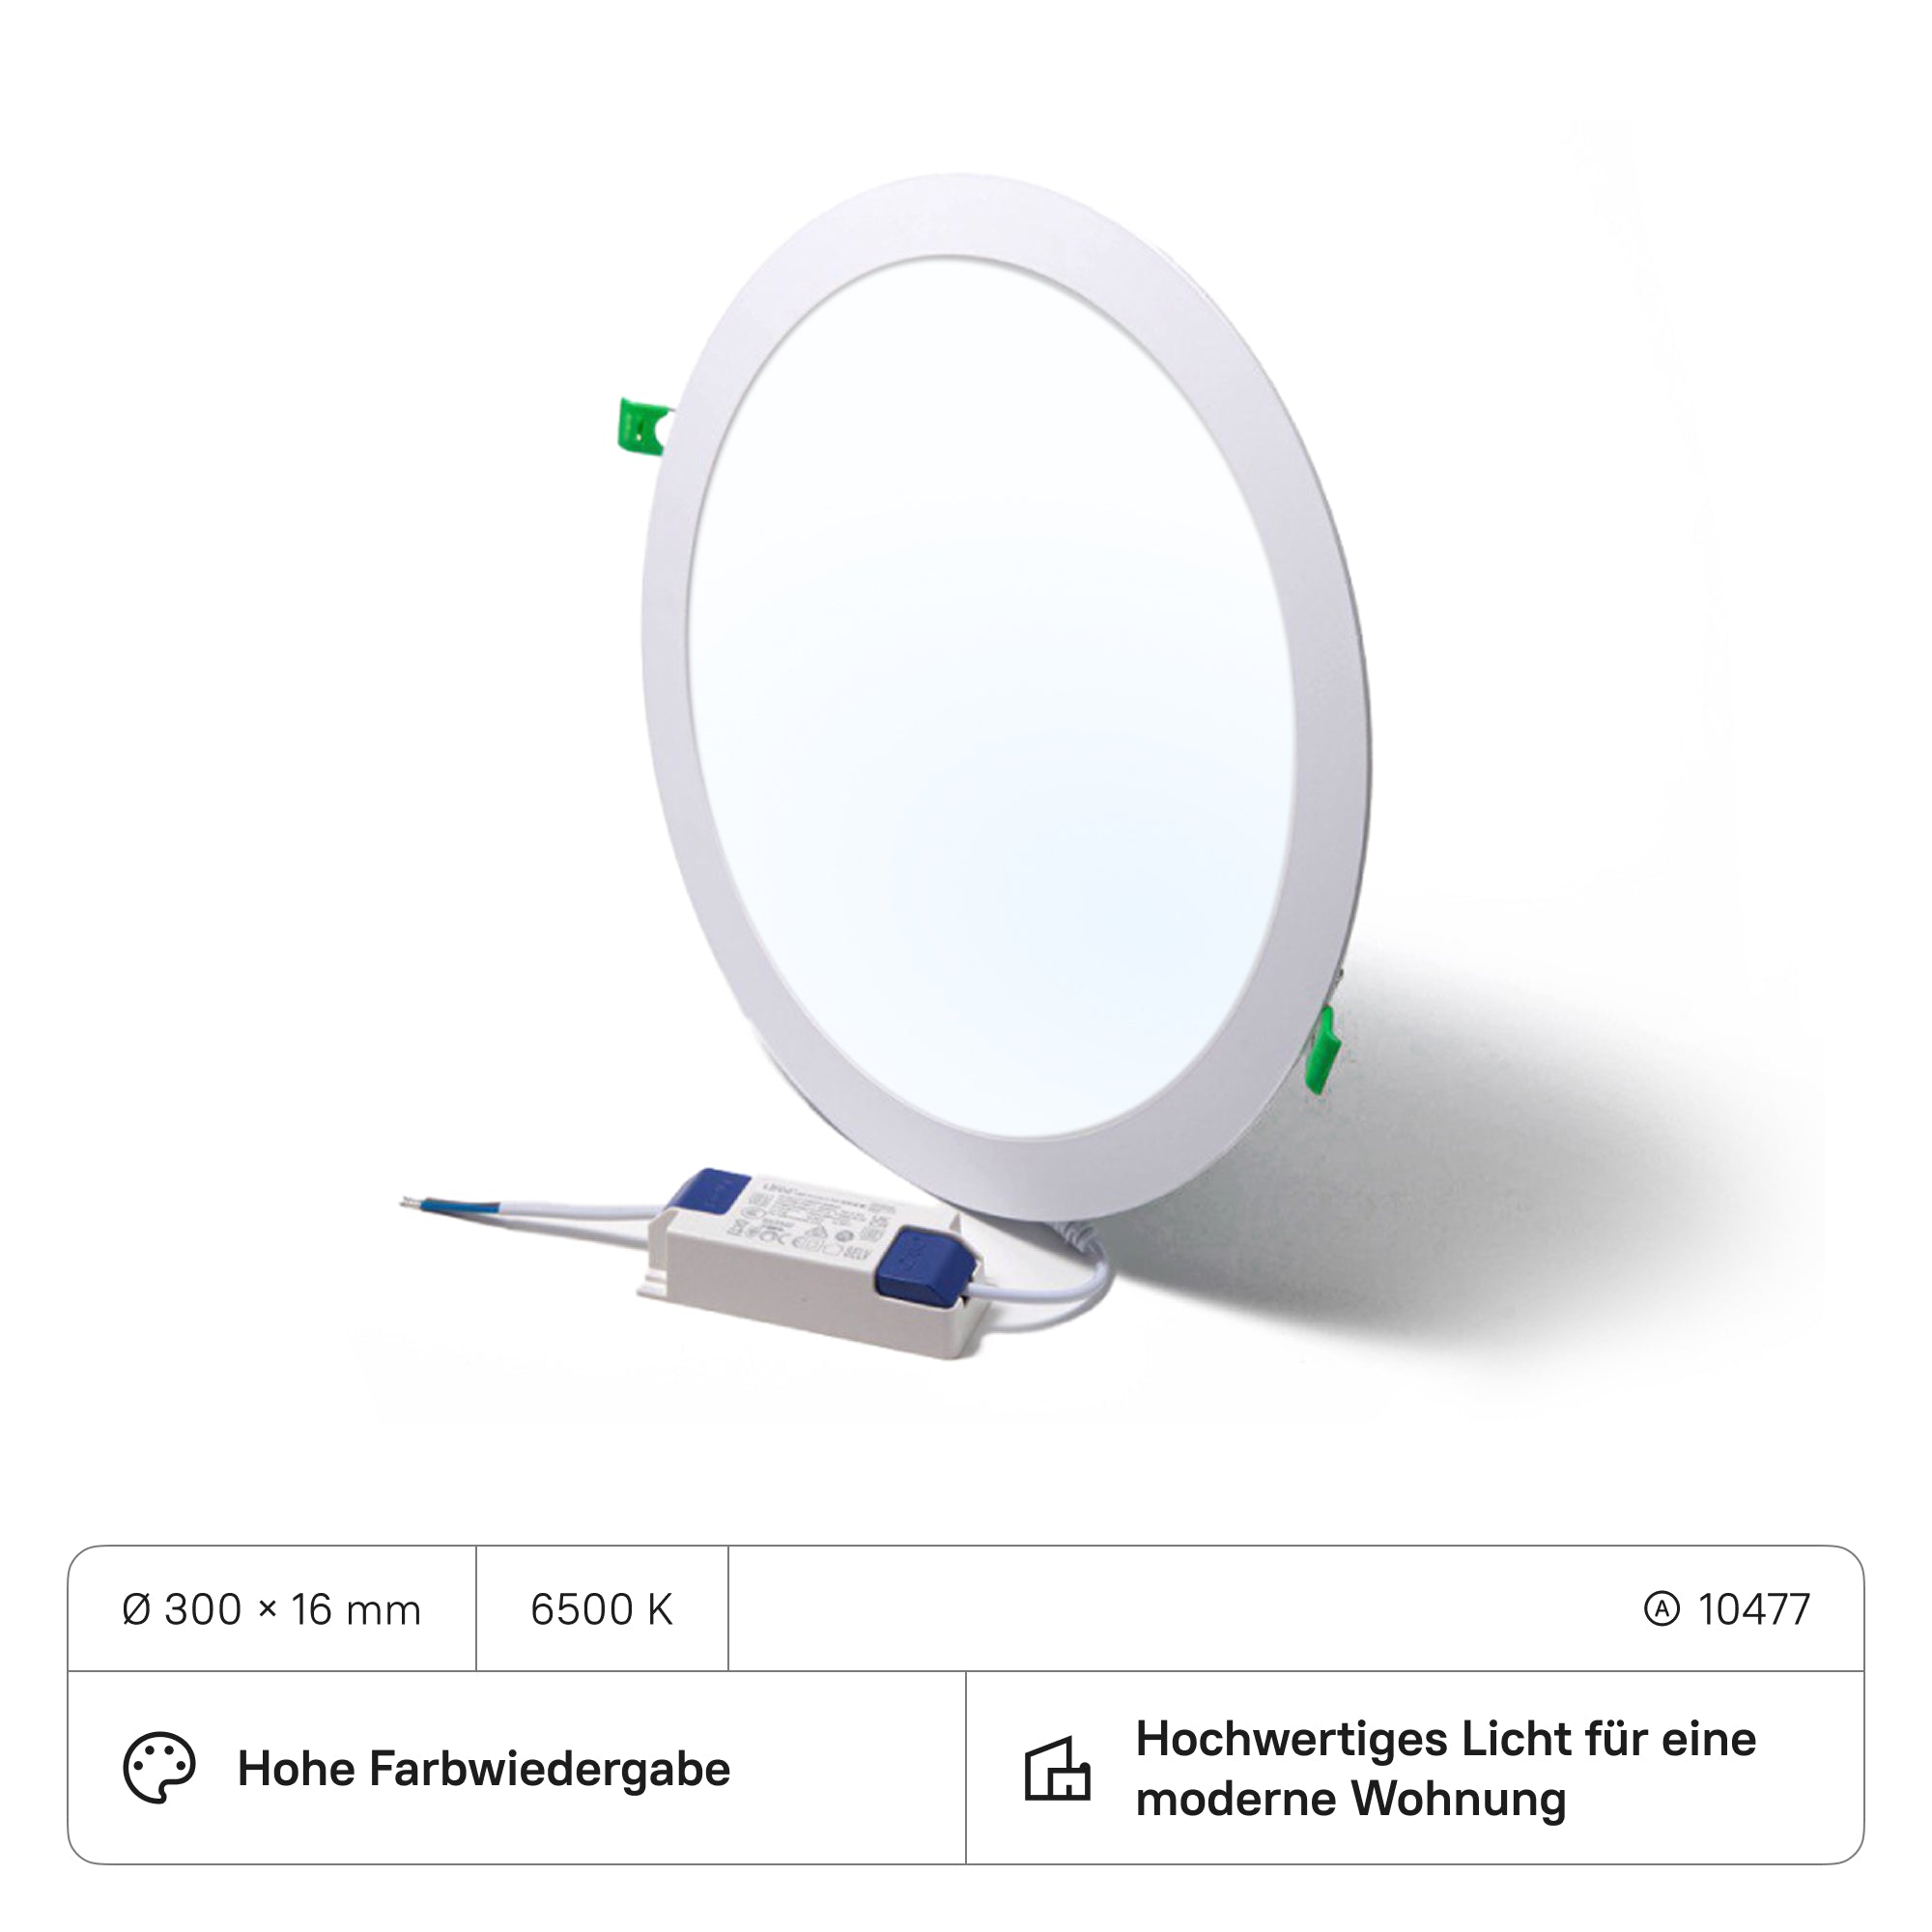Viewport: 1932px width, 1932px height.
Task: Select the right green spring clip
Action: (1322, 1050)
